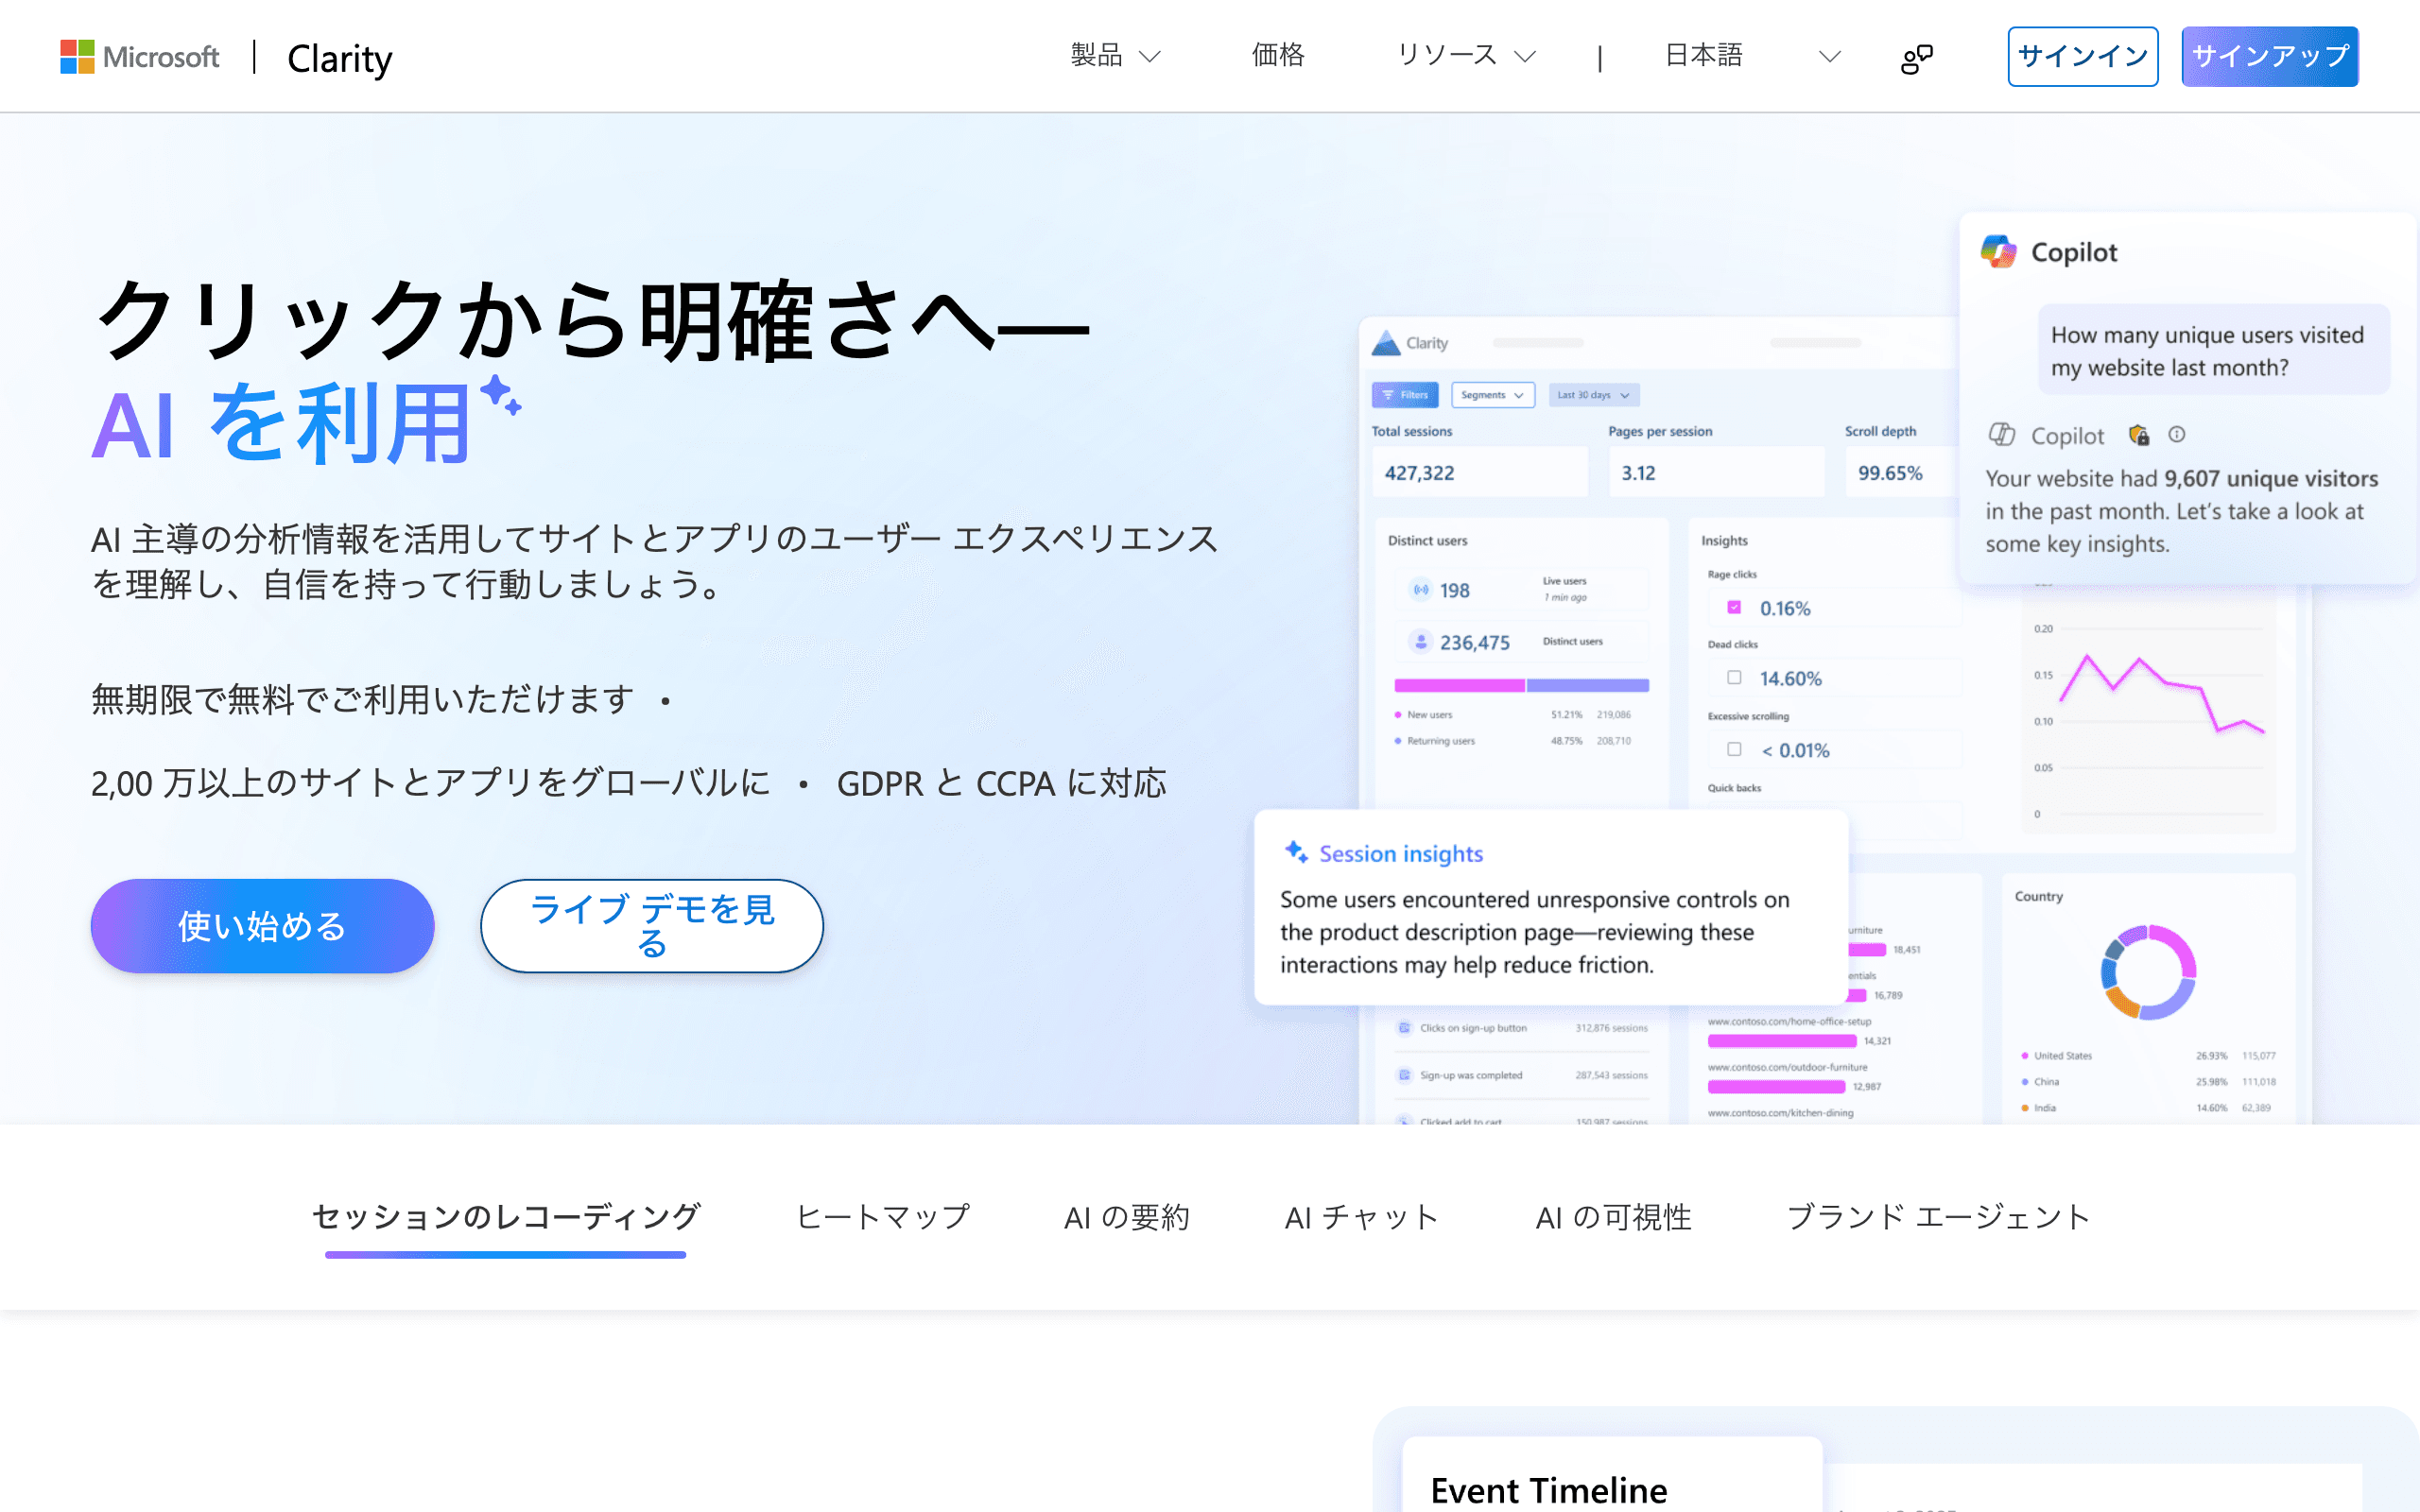Open the Segments dropdown in dashboard preview
Screen dimensions: 2420x1512
(x=1492, y=395)
